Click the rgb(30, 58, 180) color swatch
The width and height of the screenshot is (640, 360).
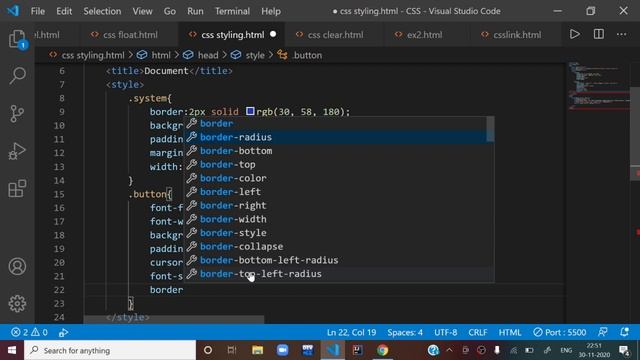[x=250, y=111]
